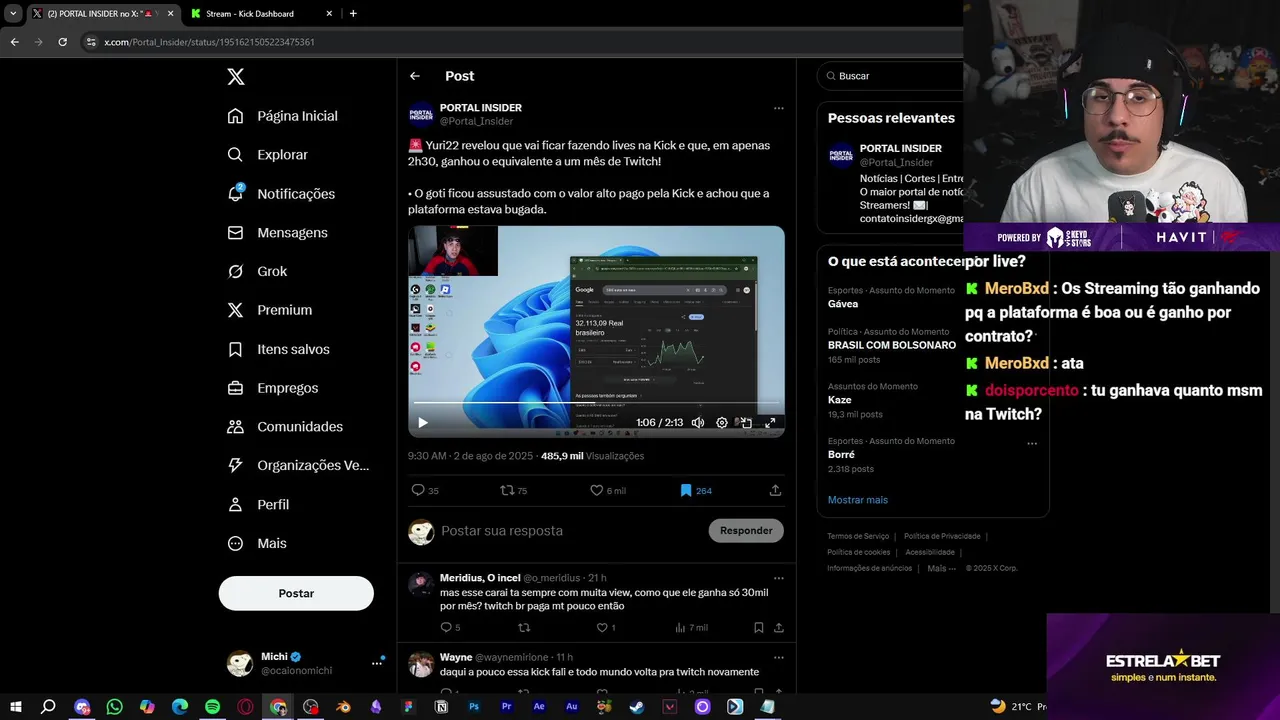Open the video settings gear
1280x720 pixels.
(x=722, y=423)
